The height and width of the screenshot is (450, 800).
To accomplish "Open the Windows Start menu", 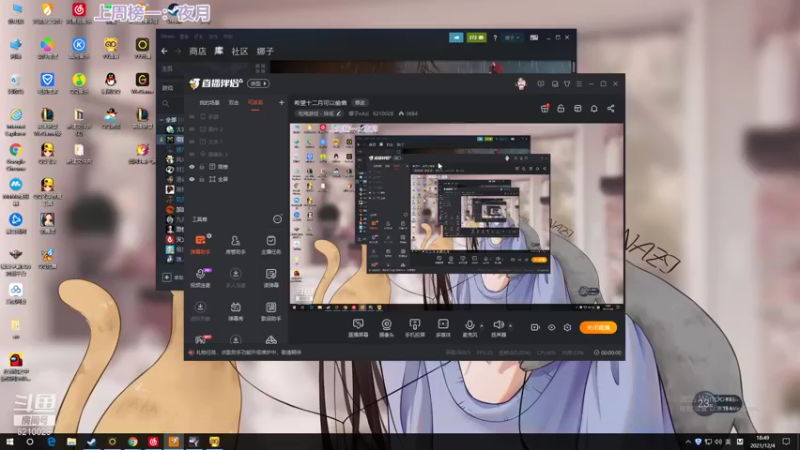I will pyautogui.click(x=9, y=441).
